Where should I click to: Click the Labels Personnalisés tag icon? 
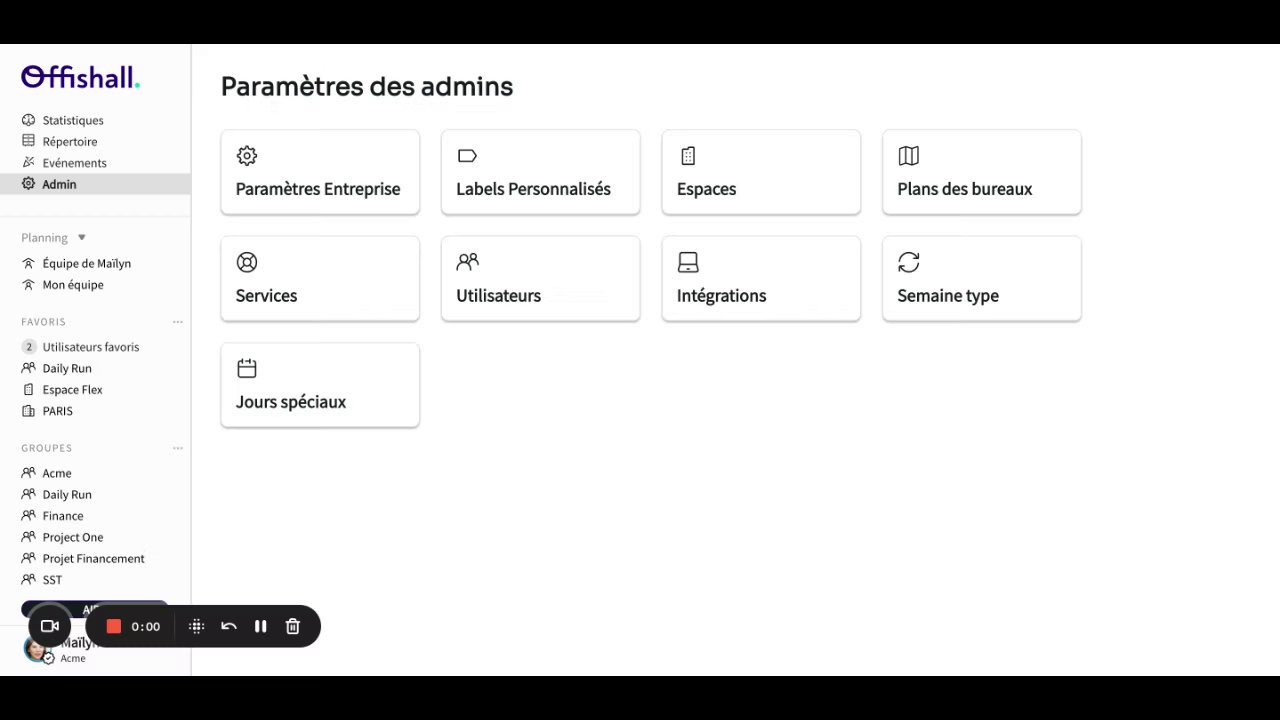[467, 156]
